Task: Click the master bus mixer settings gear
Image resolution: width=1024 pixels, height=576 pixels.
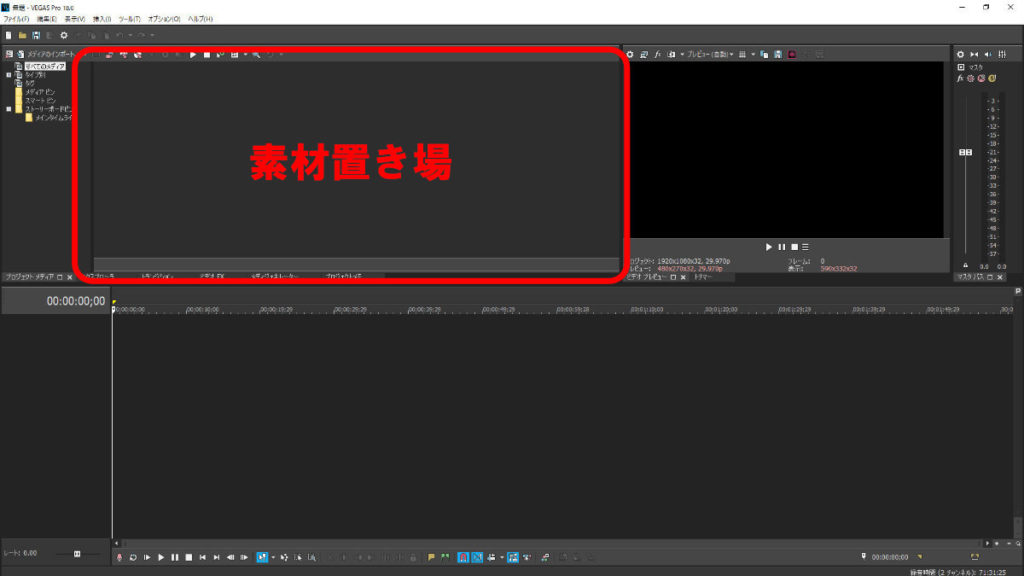Action: point(961,54)
